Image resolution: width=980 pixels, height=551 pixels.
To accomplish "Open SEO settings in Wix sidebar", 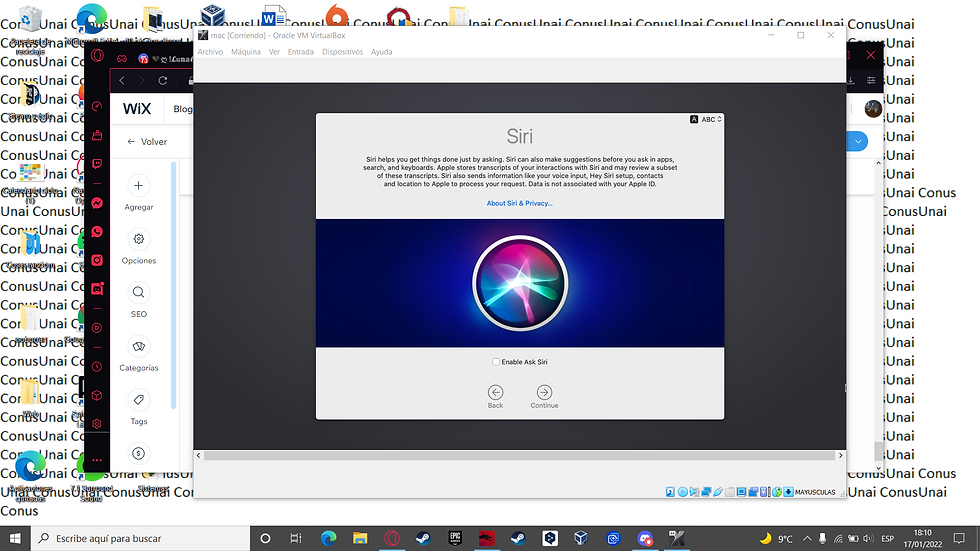I will coord(139,292).
